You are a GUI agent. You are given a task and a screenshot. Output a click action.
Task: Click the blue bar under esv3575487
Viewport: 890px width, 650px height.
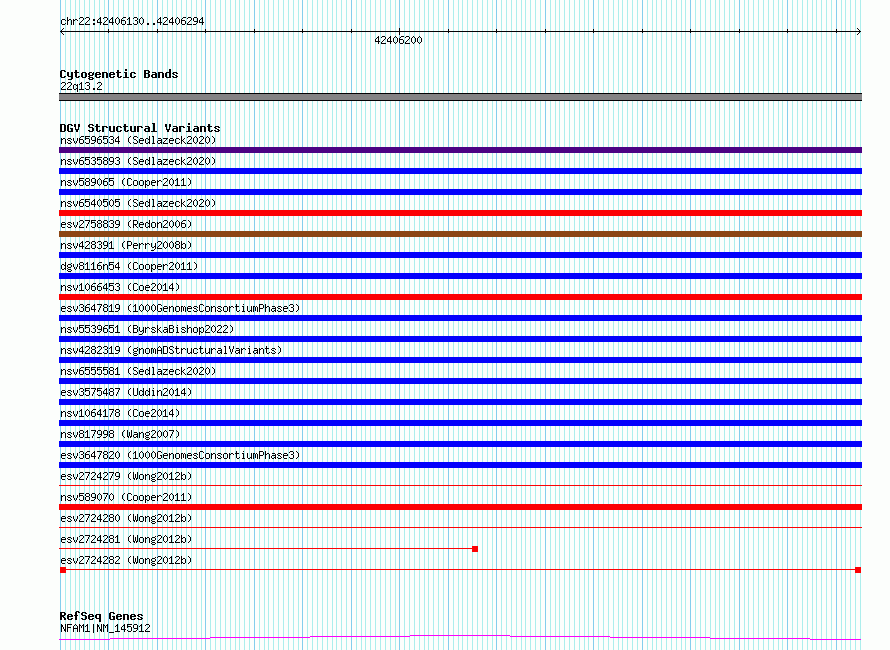(460, 402)
